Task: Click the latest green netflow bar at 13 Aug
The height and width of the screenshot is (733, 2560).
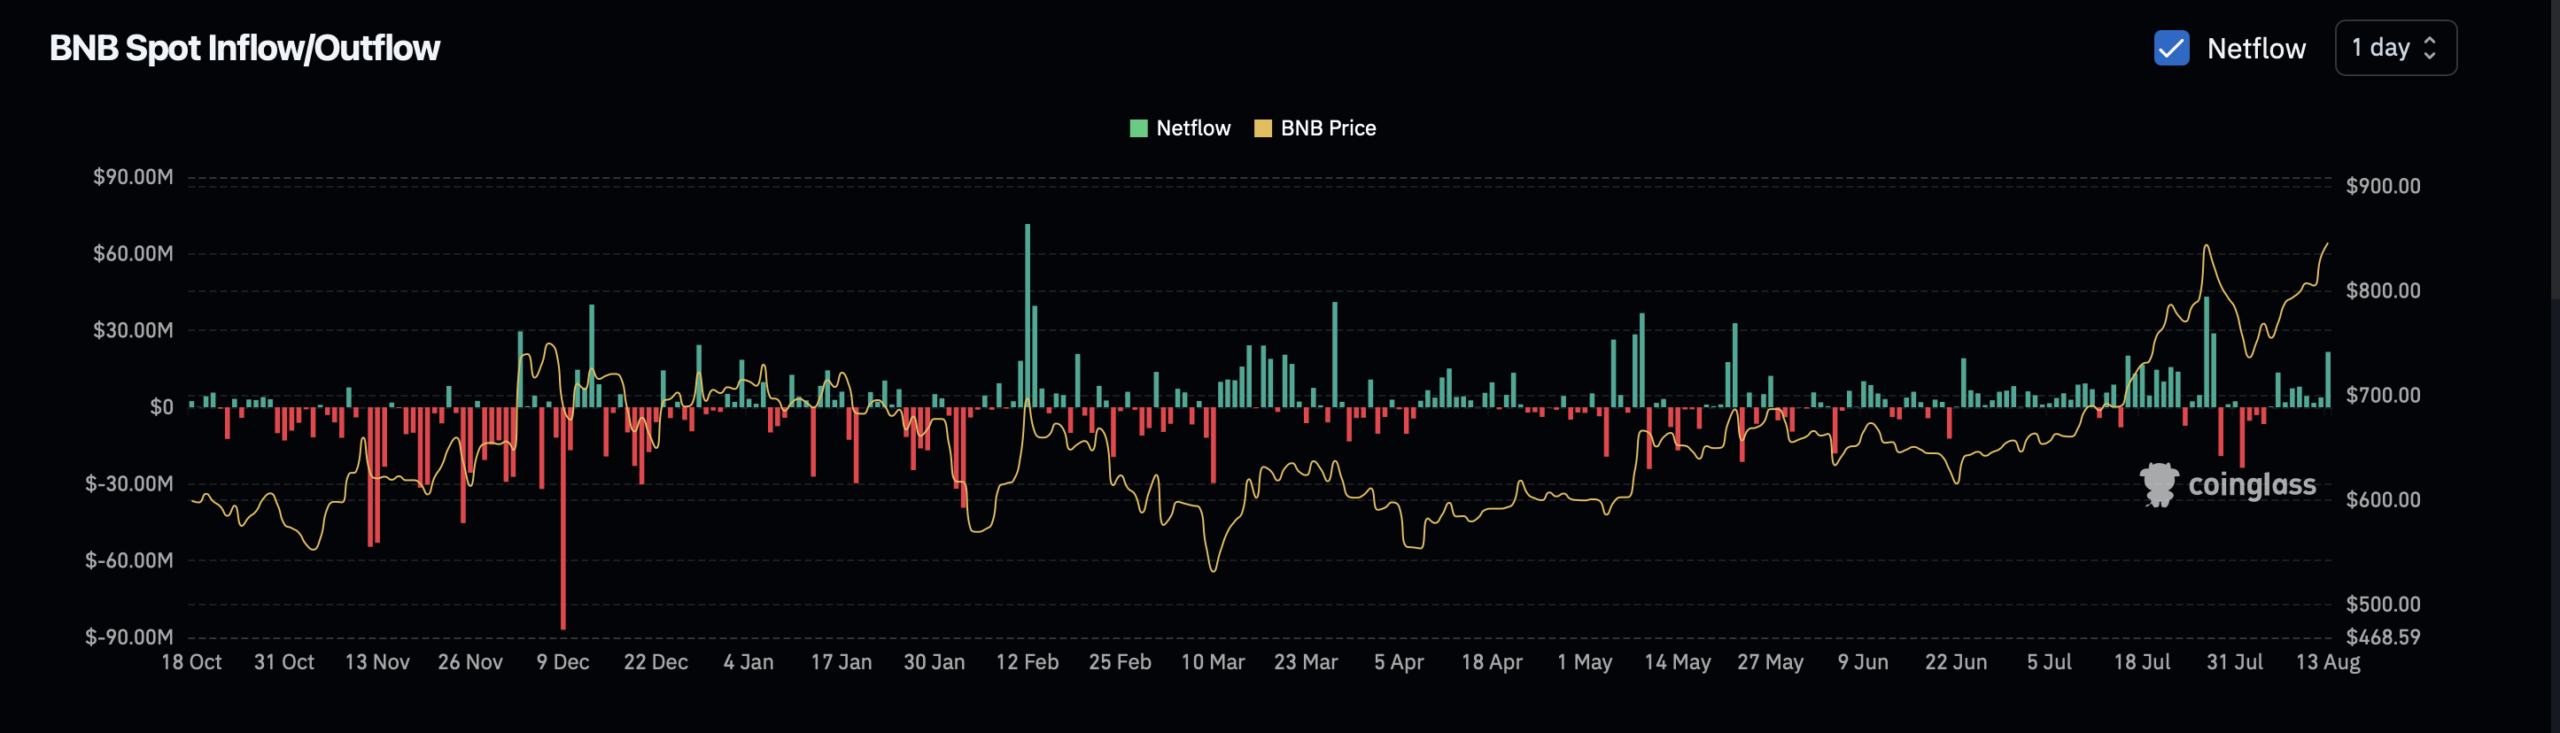Action: [2328, 379]
